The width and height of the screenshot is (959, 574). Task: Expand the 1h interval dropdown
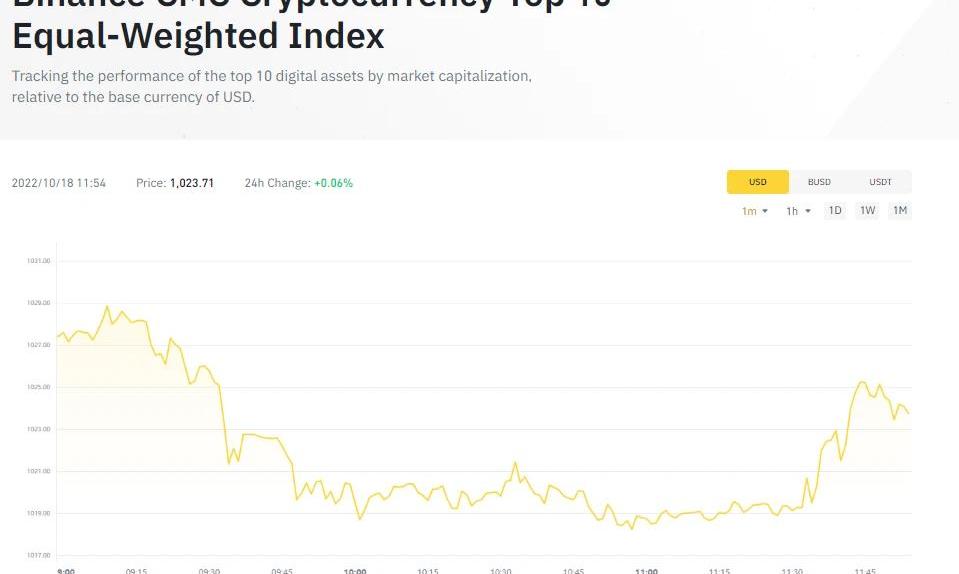pyautogui.click(x=797, y=211)
